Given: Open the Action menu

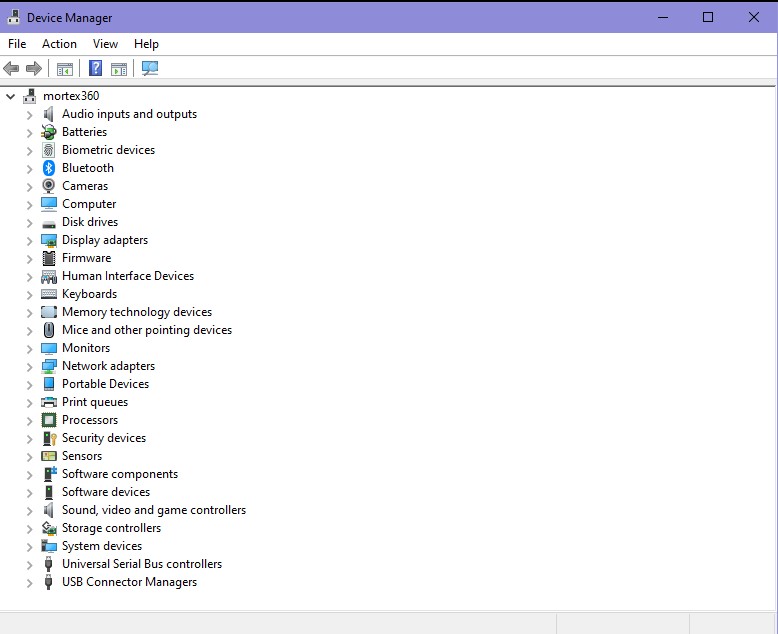Looking at the screenshot, I should click(x=59, y=44).
